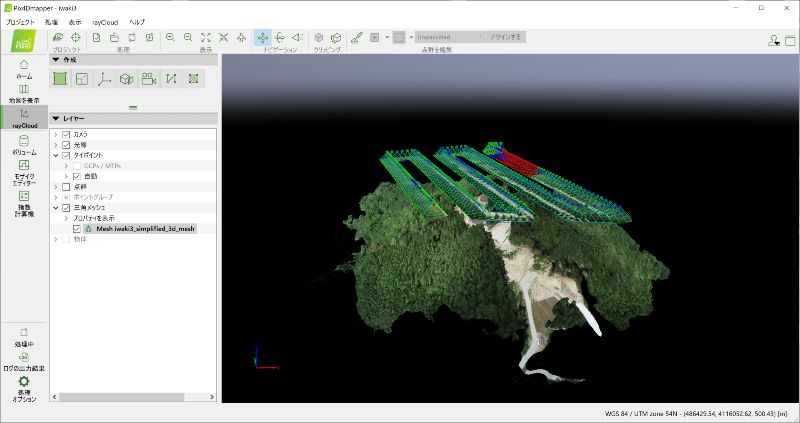Uncheck the カメラ (Cameras) layer checkbox

coord(66,134)
